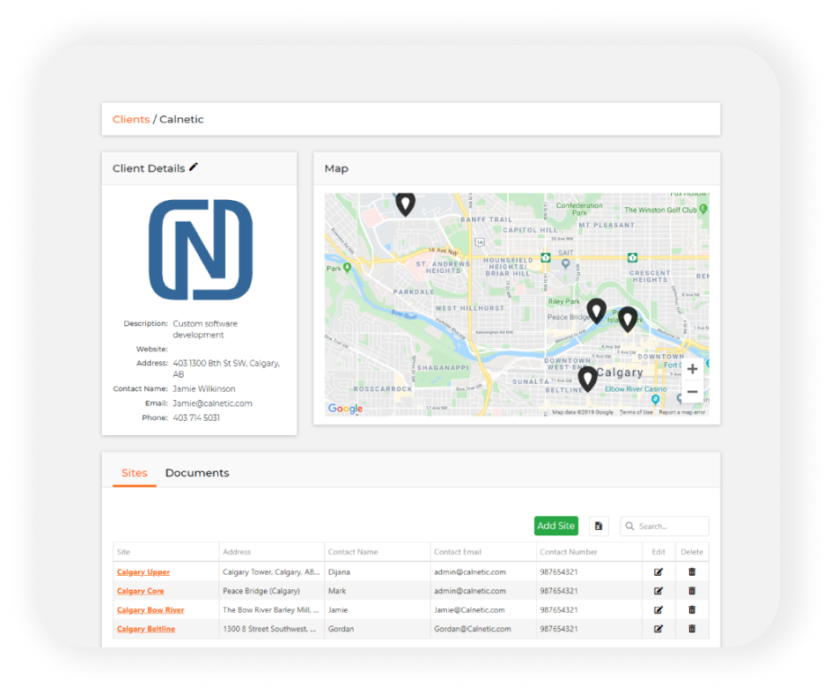Viewport: 833px width, 692px height.
Task: Select the Sites tab
Action: [134, 473]
